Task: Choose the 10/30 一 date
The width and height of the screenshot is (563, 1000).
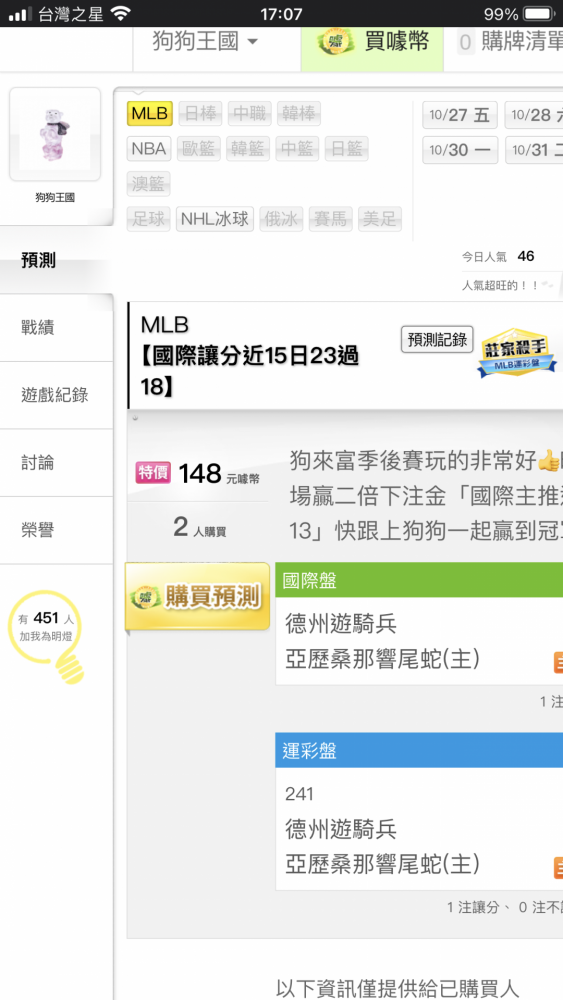Action: click(460, 151)
